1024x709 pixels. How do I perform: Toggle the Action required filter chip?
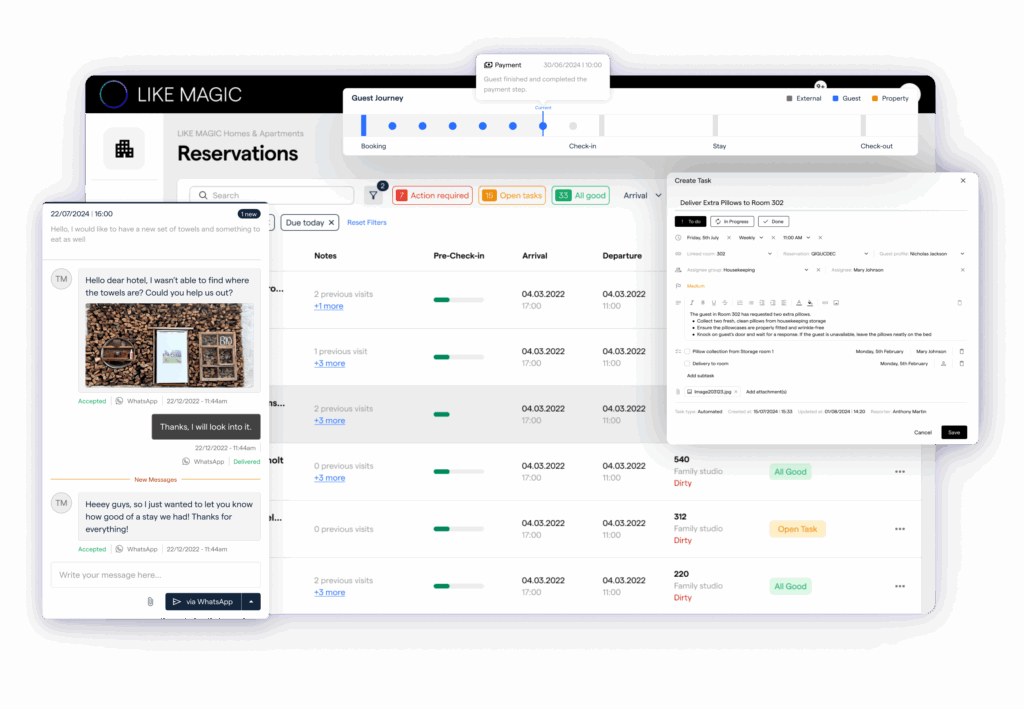pyautogui.click(x=432, y=195)
